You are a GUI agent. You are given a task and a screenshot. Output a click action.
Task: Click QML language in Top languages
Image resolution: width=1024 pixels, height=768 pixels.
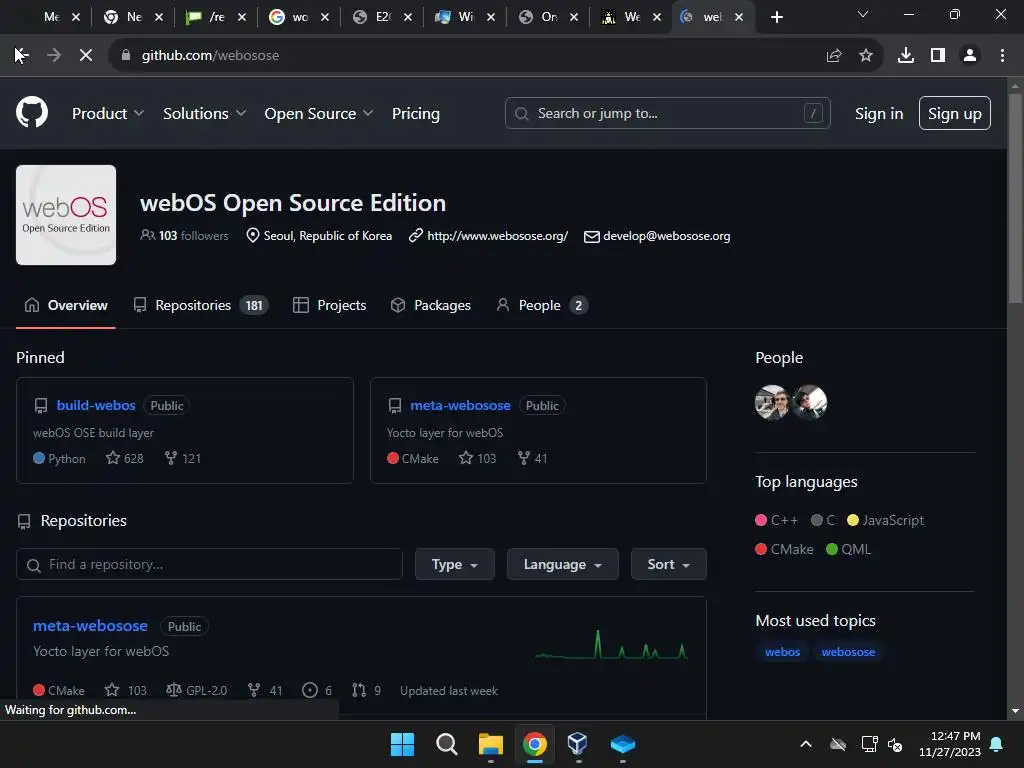pos(849,549)
